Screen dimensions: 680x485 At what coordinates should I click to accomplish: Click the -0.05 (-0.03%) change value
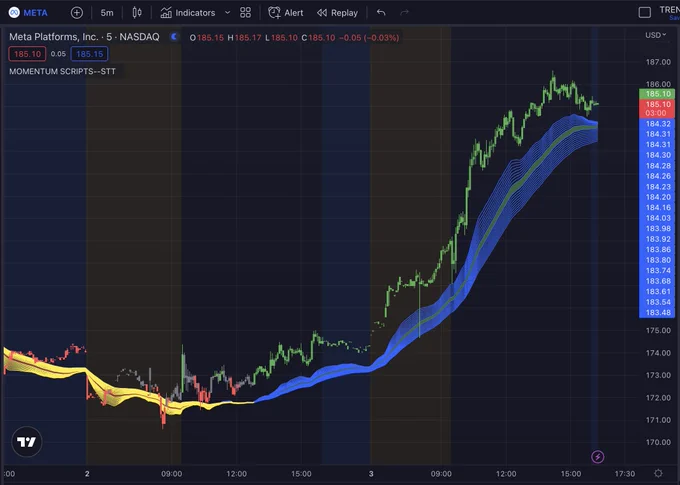369,38
